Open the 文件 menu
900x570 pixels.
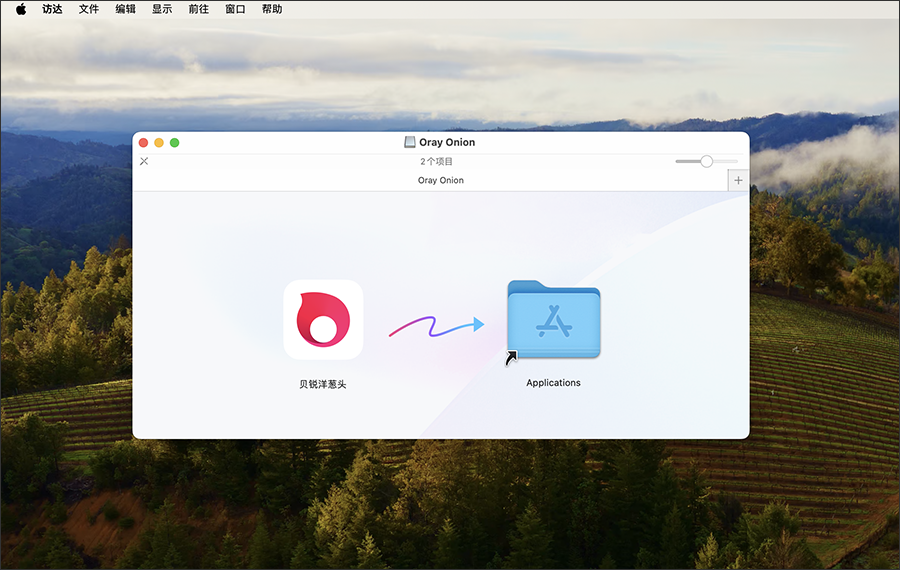89,9
